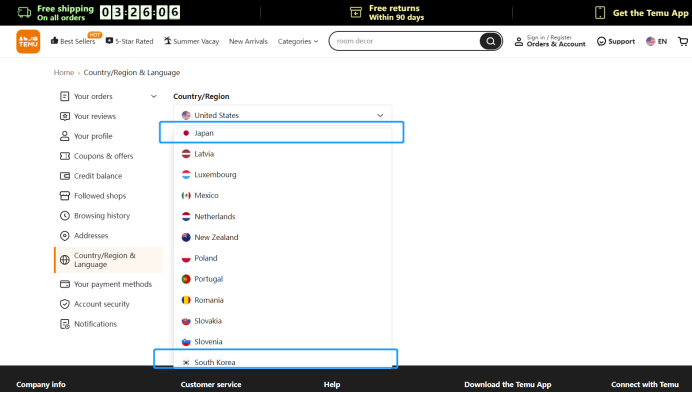This screenshot has width=692, height=393.
Task: Open the Categories dropdown menu
Action: click(x=297, y=42)
